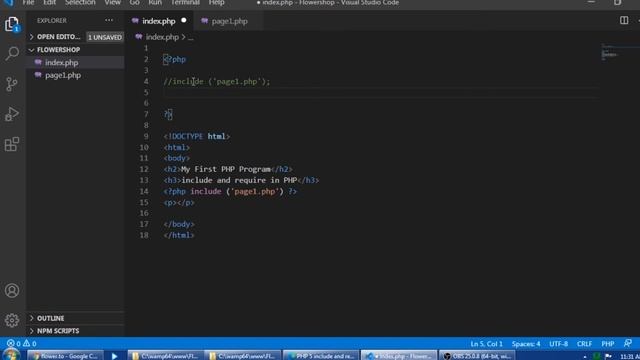
Task: Open the Selection menu
Action: (80, 3)
